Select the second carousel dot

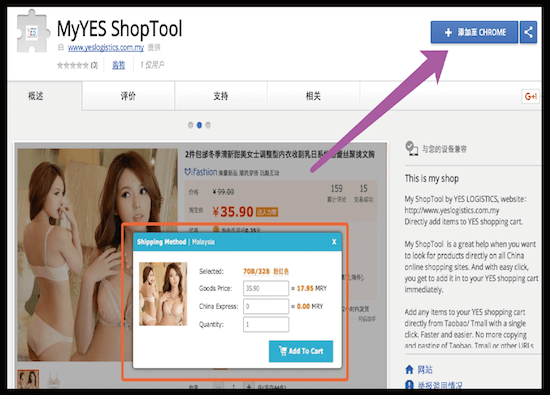(199, 125)
